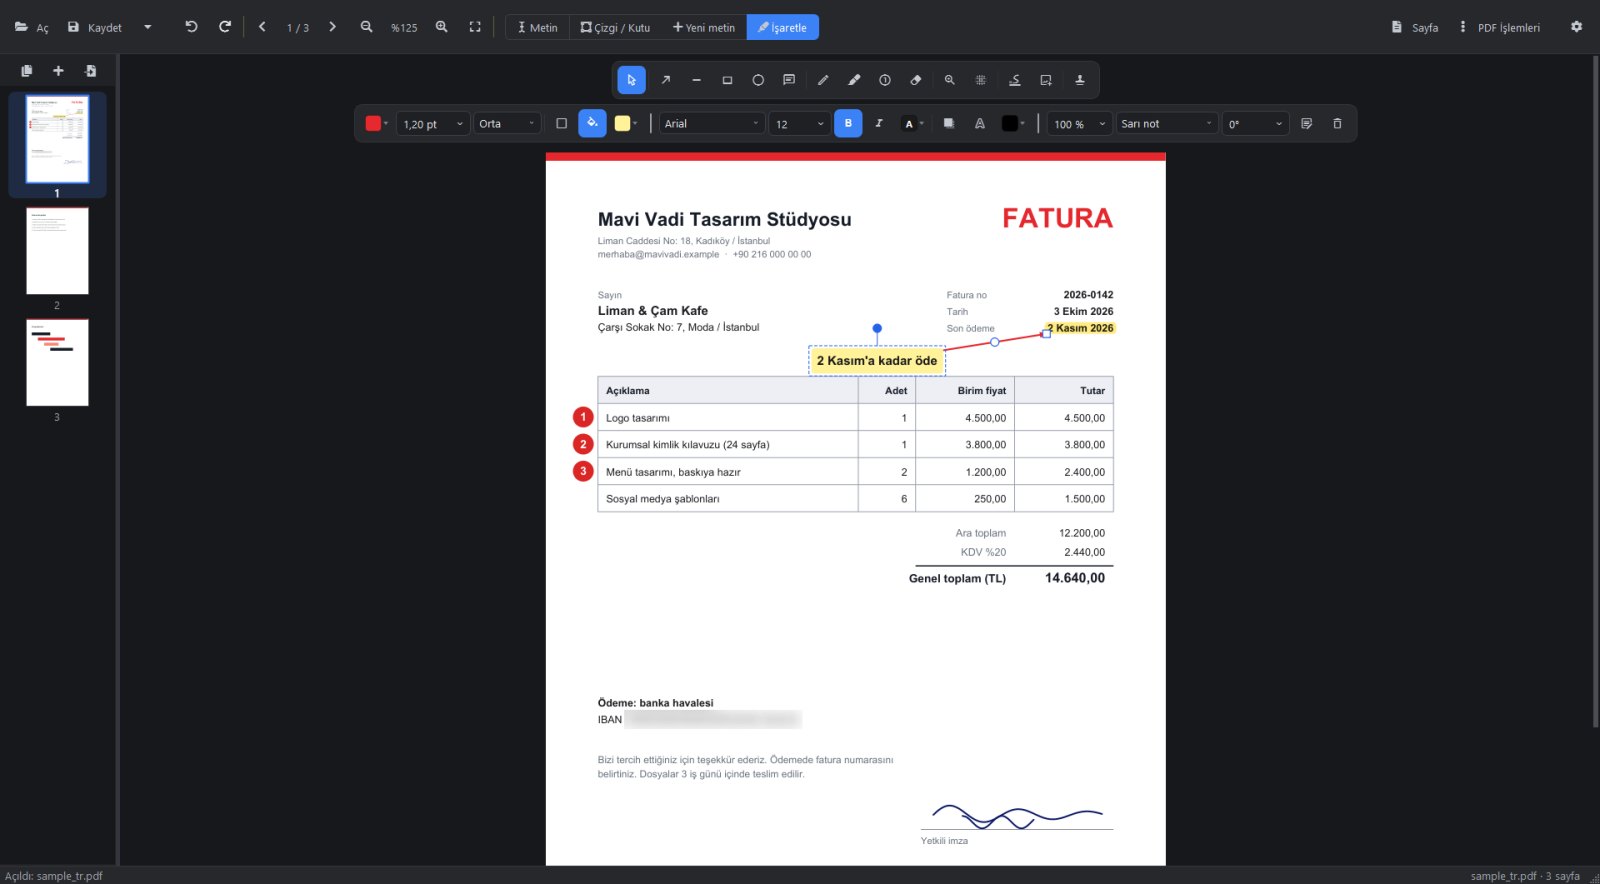Toggle the square outline option
1600x884 pixels.
(x=561, y=124)
